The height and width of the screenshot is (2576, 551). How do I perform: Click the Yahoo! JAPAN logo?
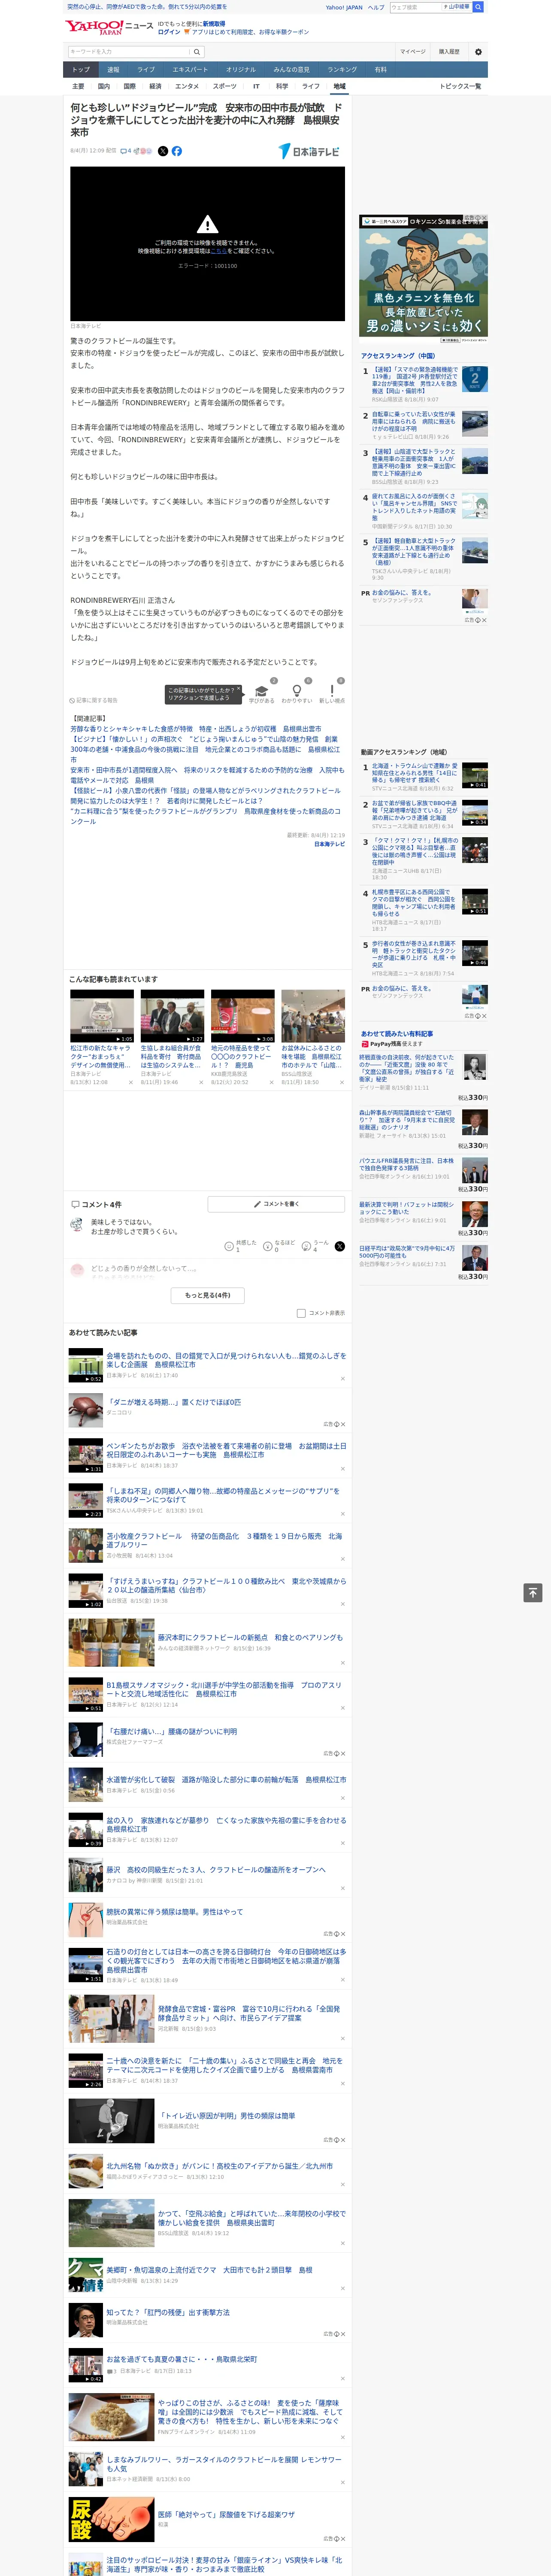click(94, 27)
